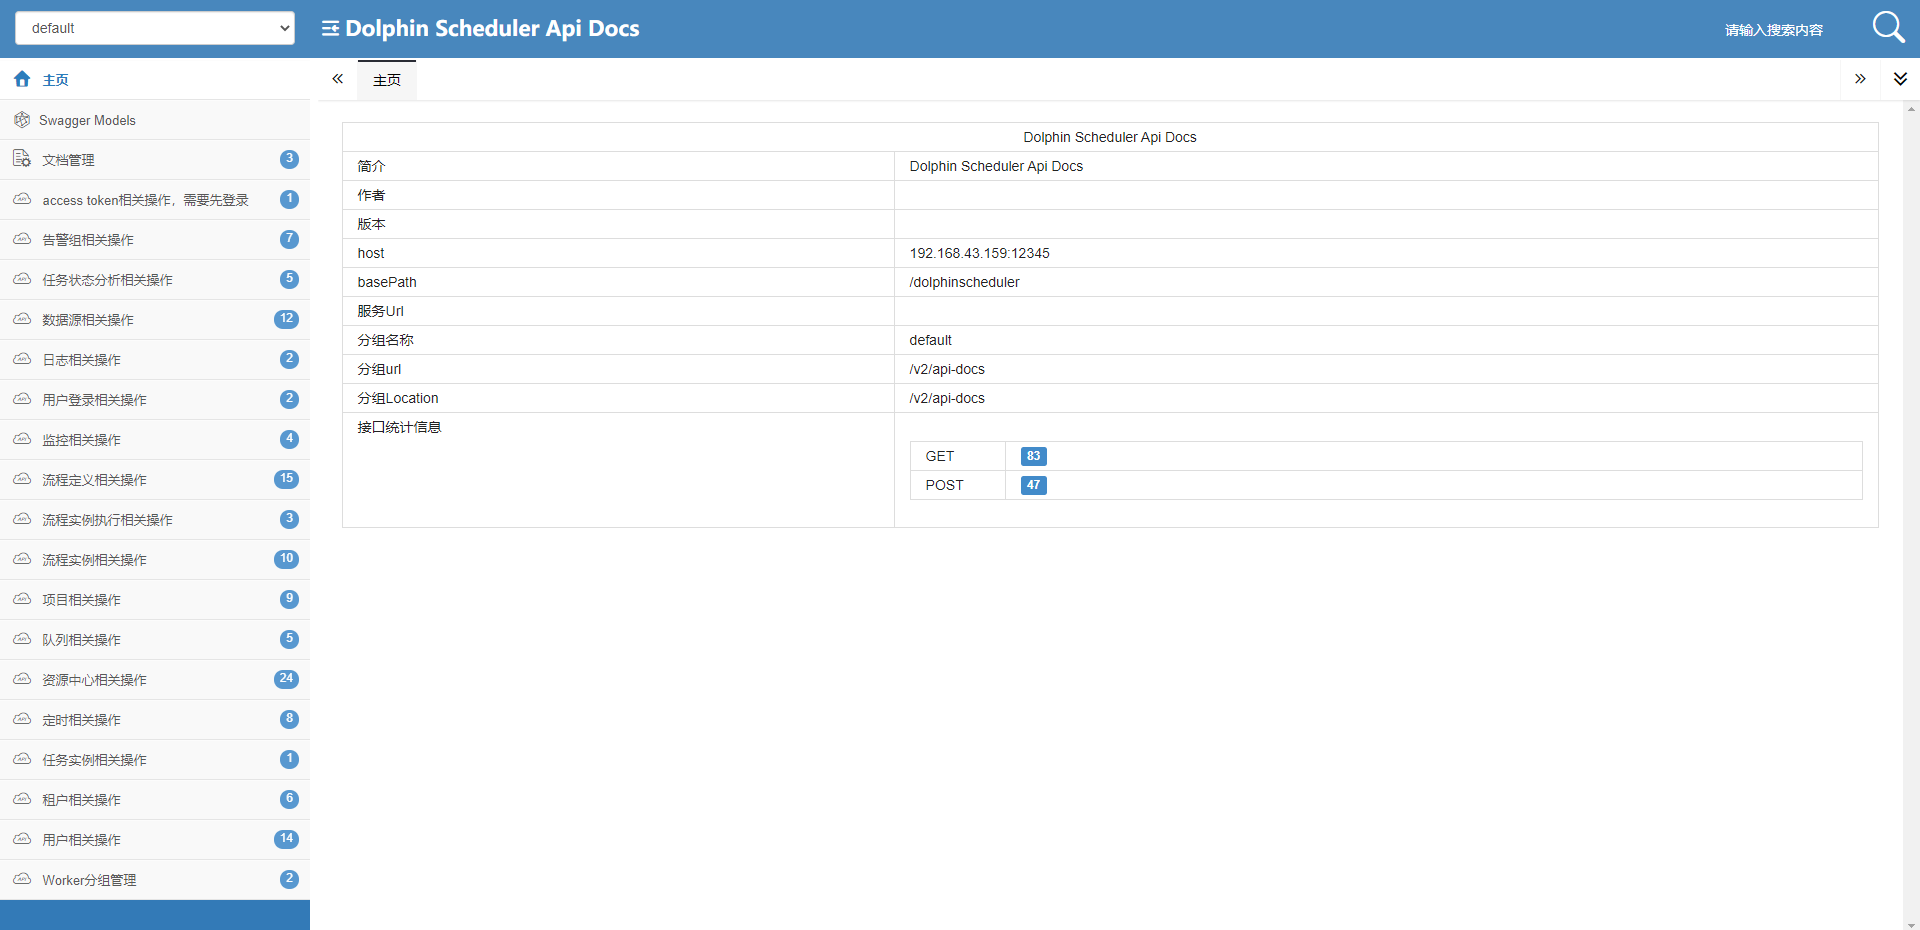Open the Swagger Models section icon
The height and width of the screenshot is (930, 1920).
click(21, 120)
